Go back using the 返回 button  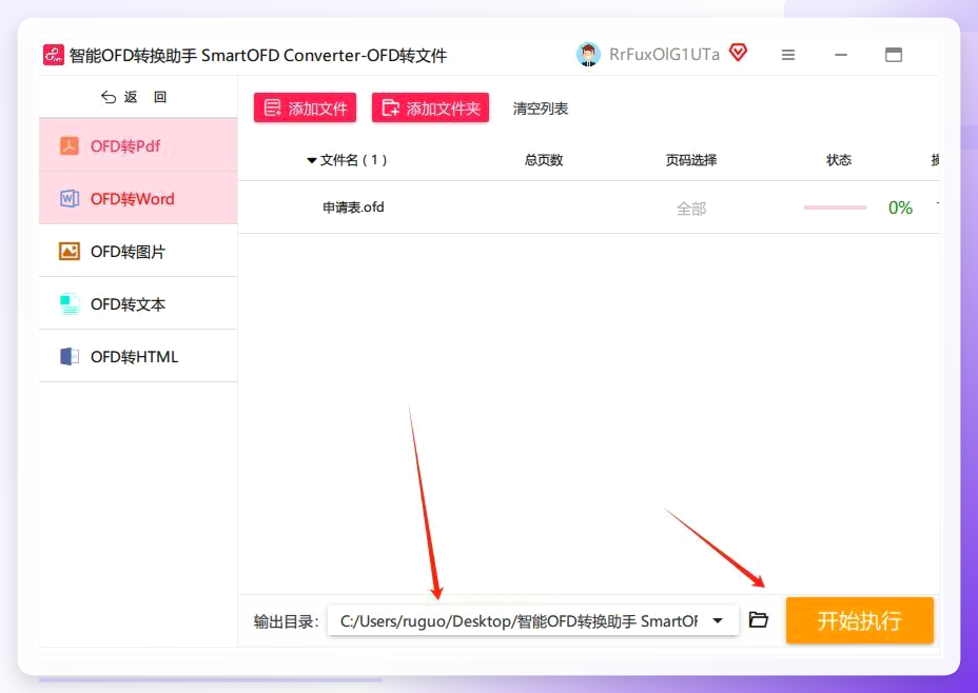click(x=134, y=97)
